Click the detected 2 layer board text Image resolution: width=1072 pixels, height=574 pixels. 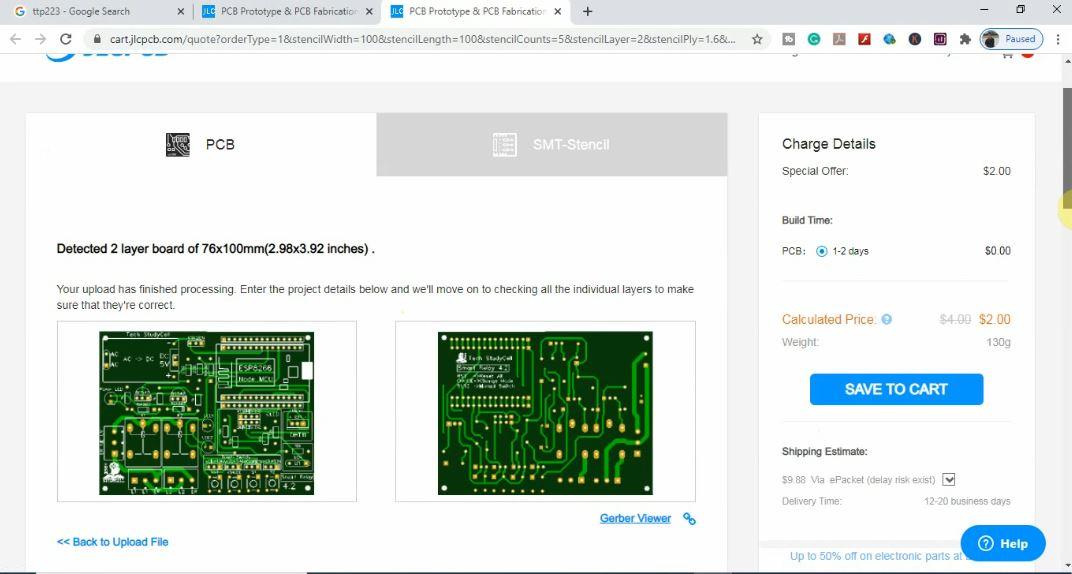tap(215, 249)
